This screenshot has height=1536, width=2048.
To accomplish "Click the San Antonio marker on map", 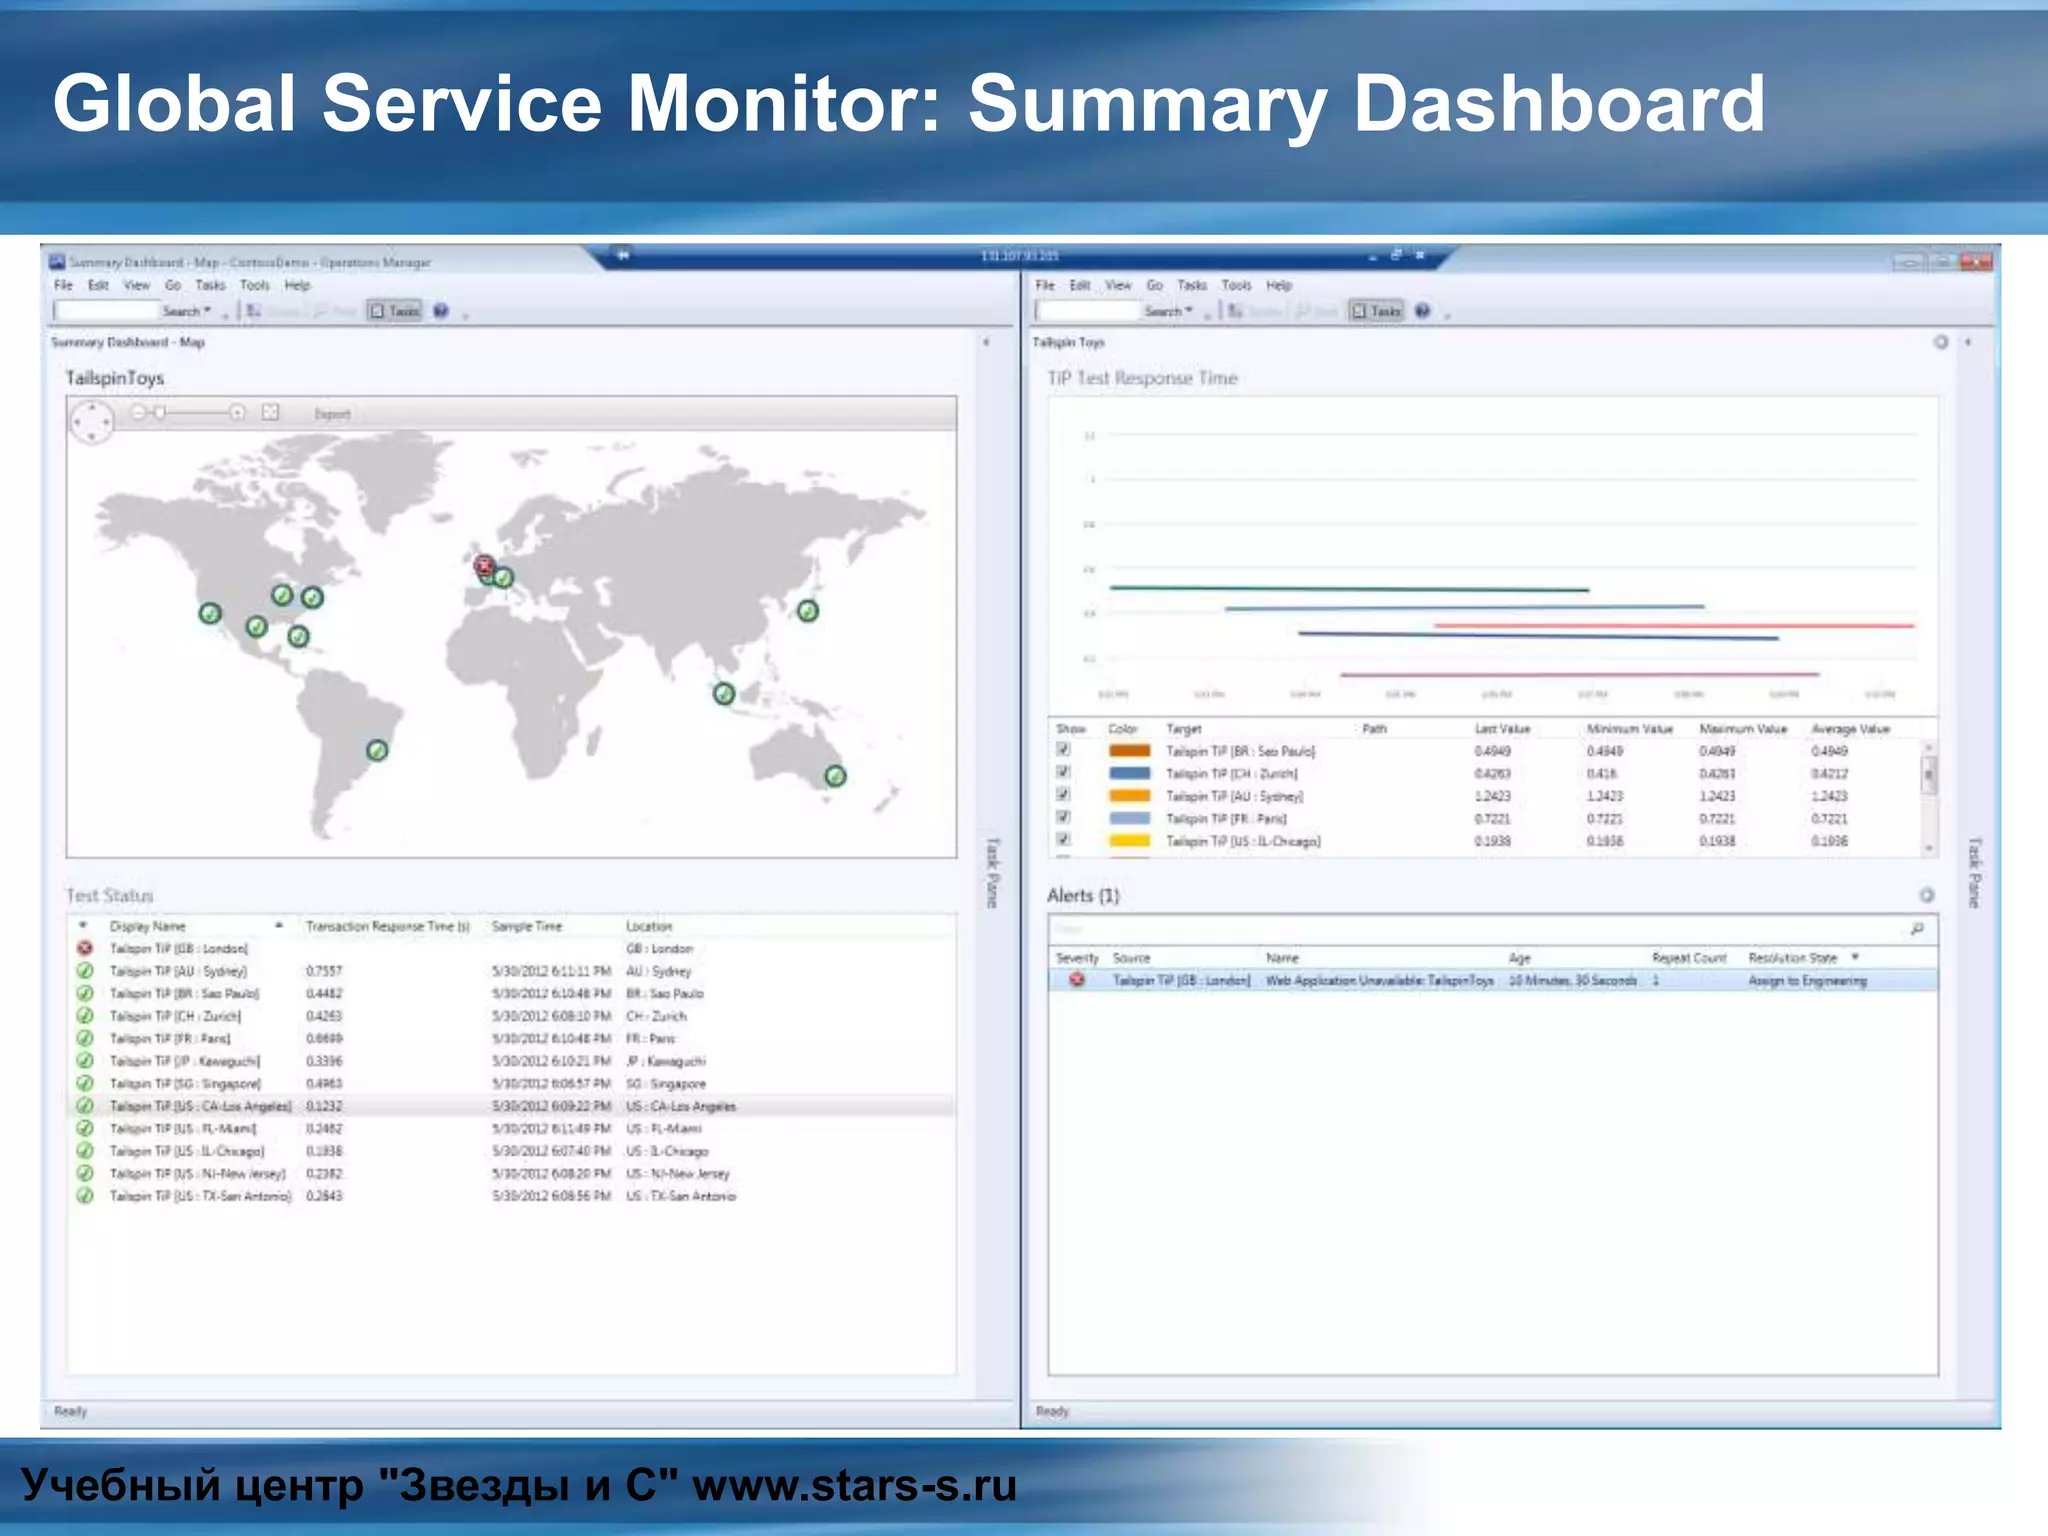I will pyautogui.click(x=257, y=626).
